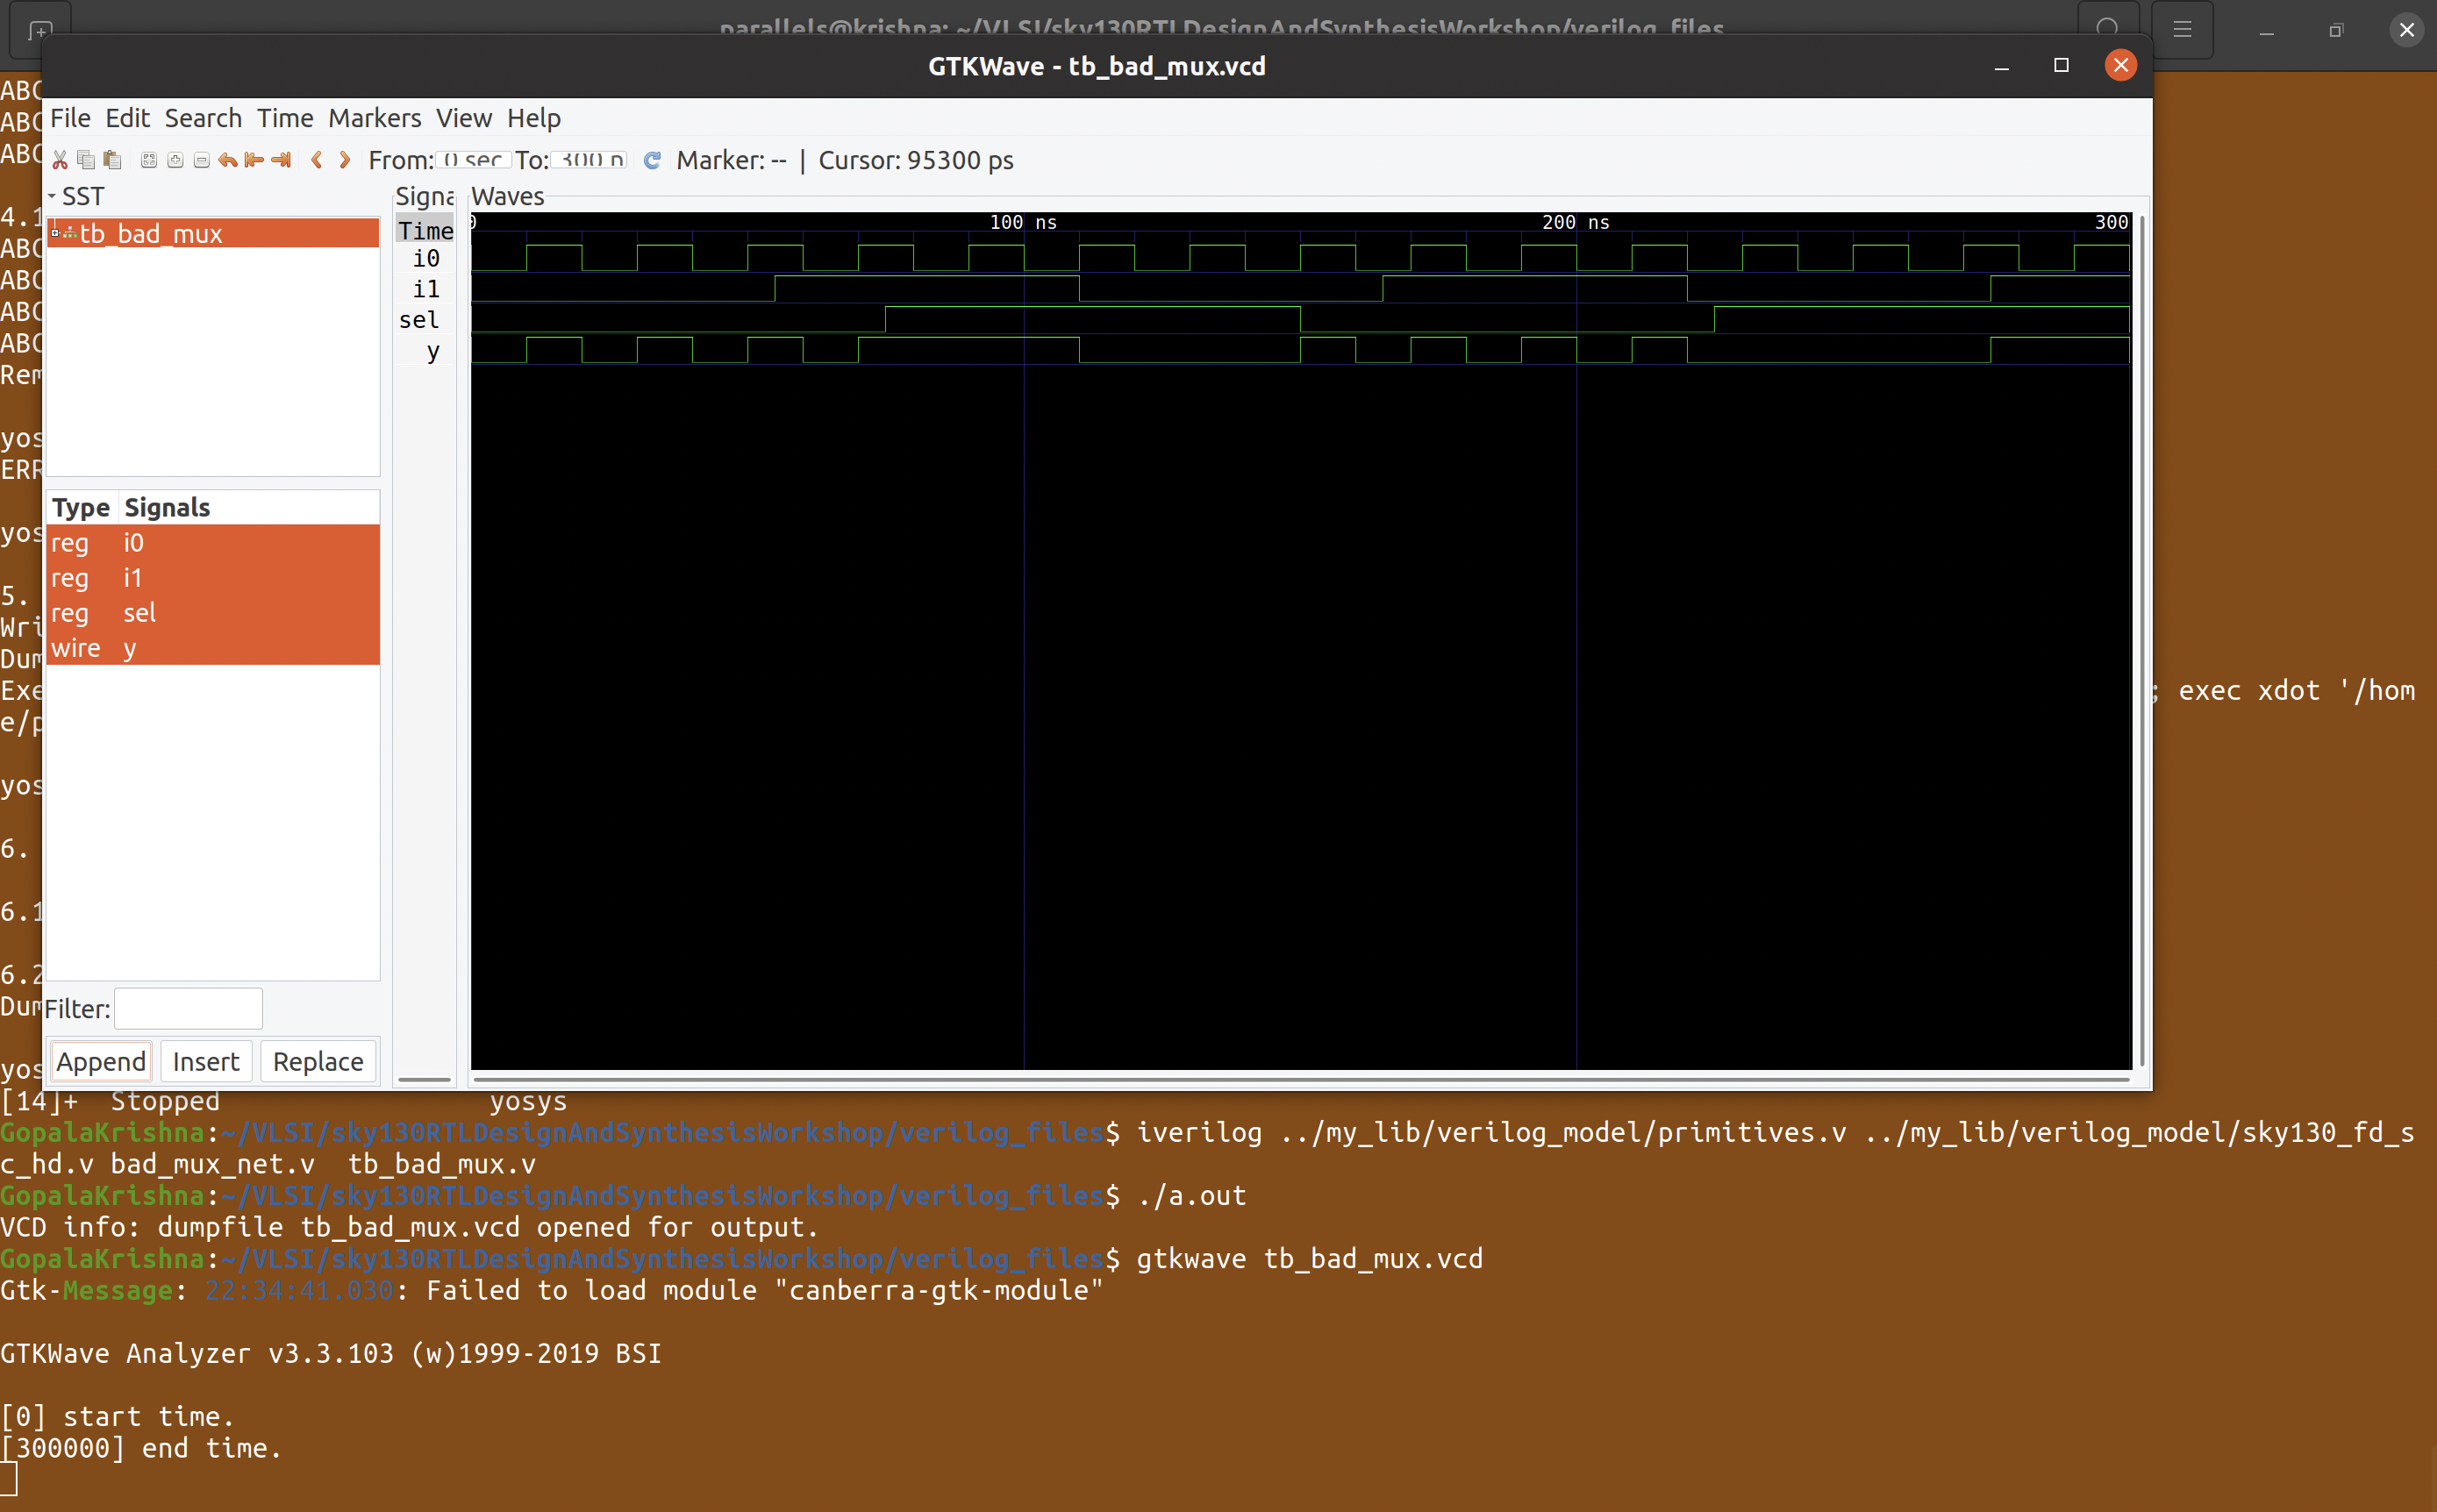
Task: Click the Append button
Action: (100, 1061)
